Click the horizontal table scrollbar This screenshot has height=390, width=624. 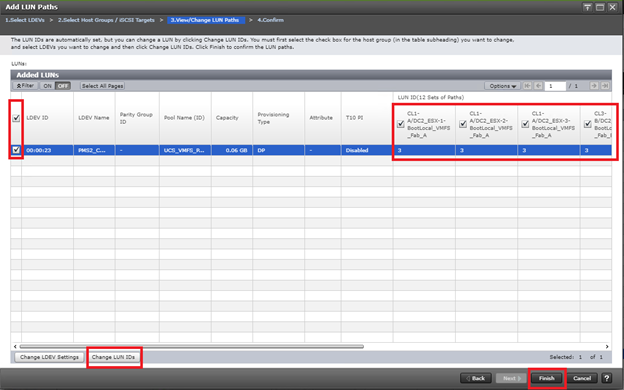pyautogui.click(x=191, y=347)
